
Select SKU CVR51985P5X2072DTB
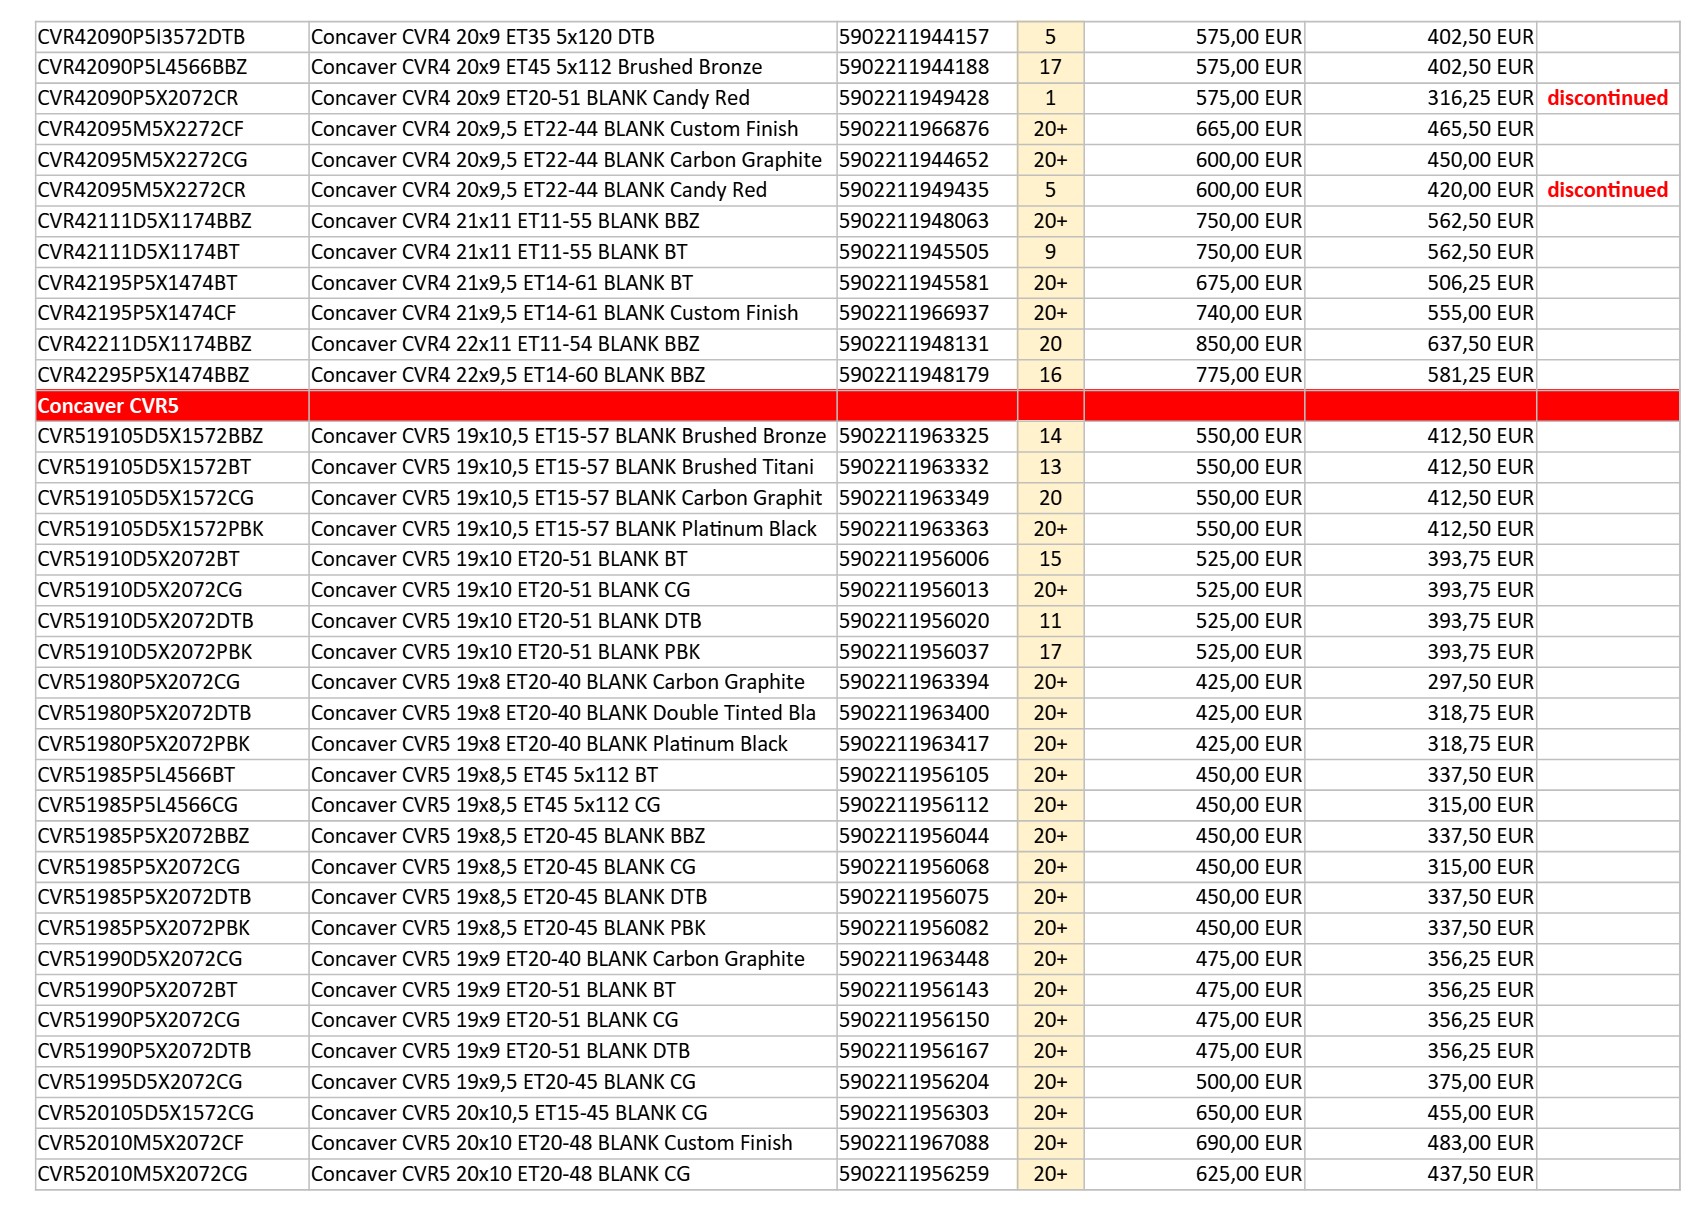[144, 897]
